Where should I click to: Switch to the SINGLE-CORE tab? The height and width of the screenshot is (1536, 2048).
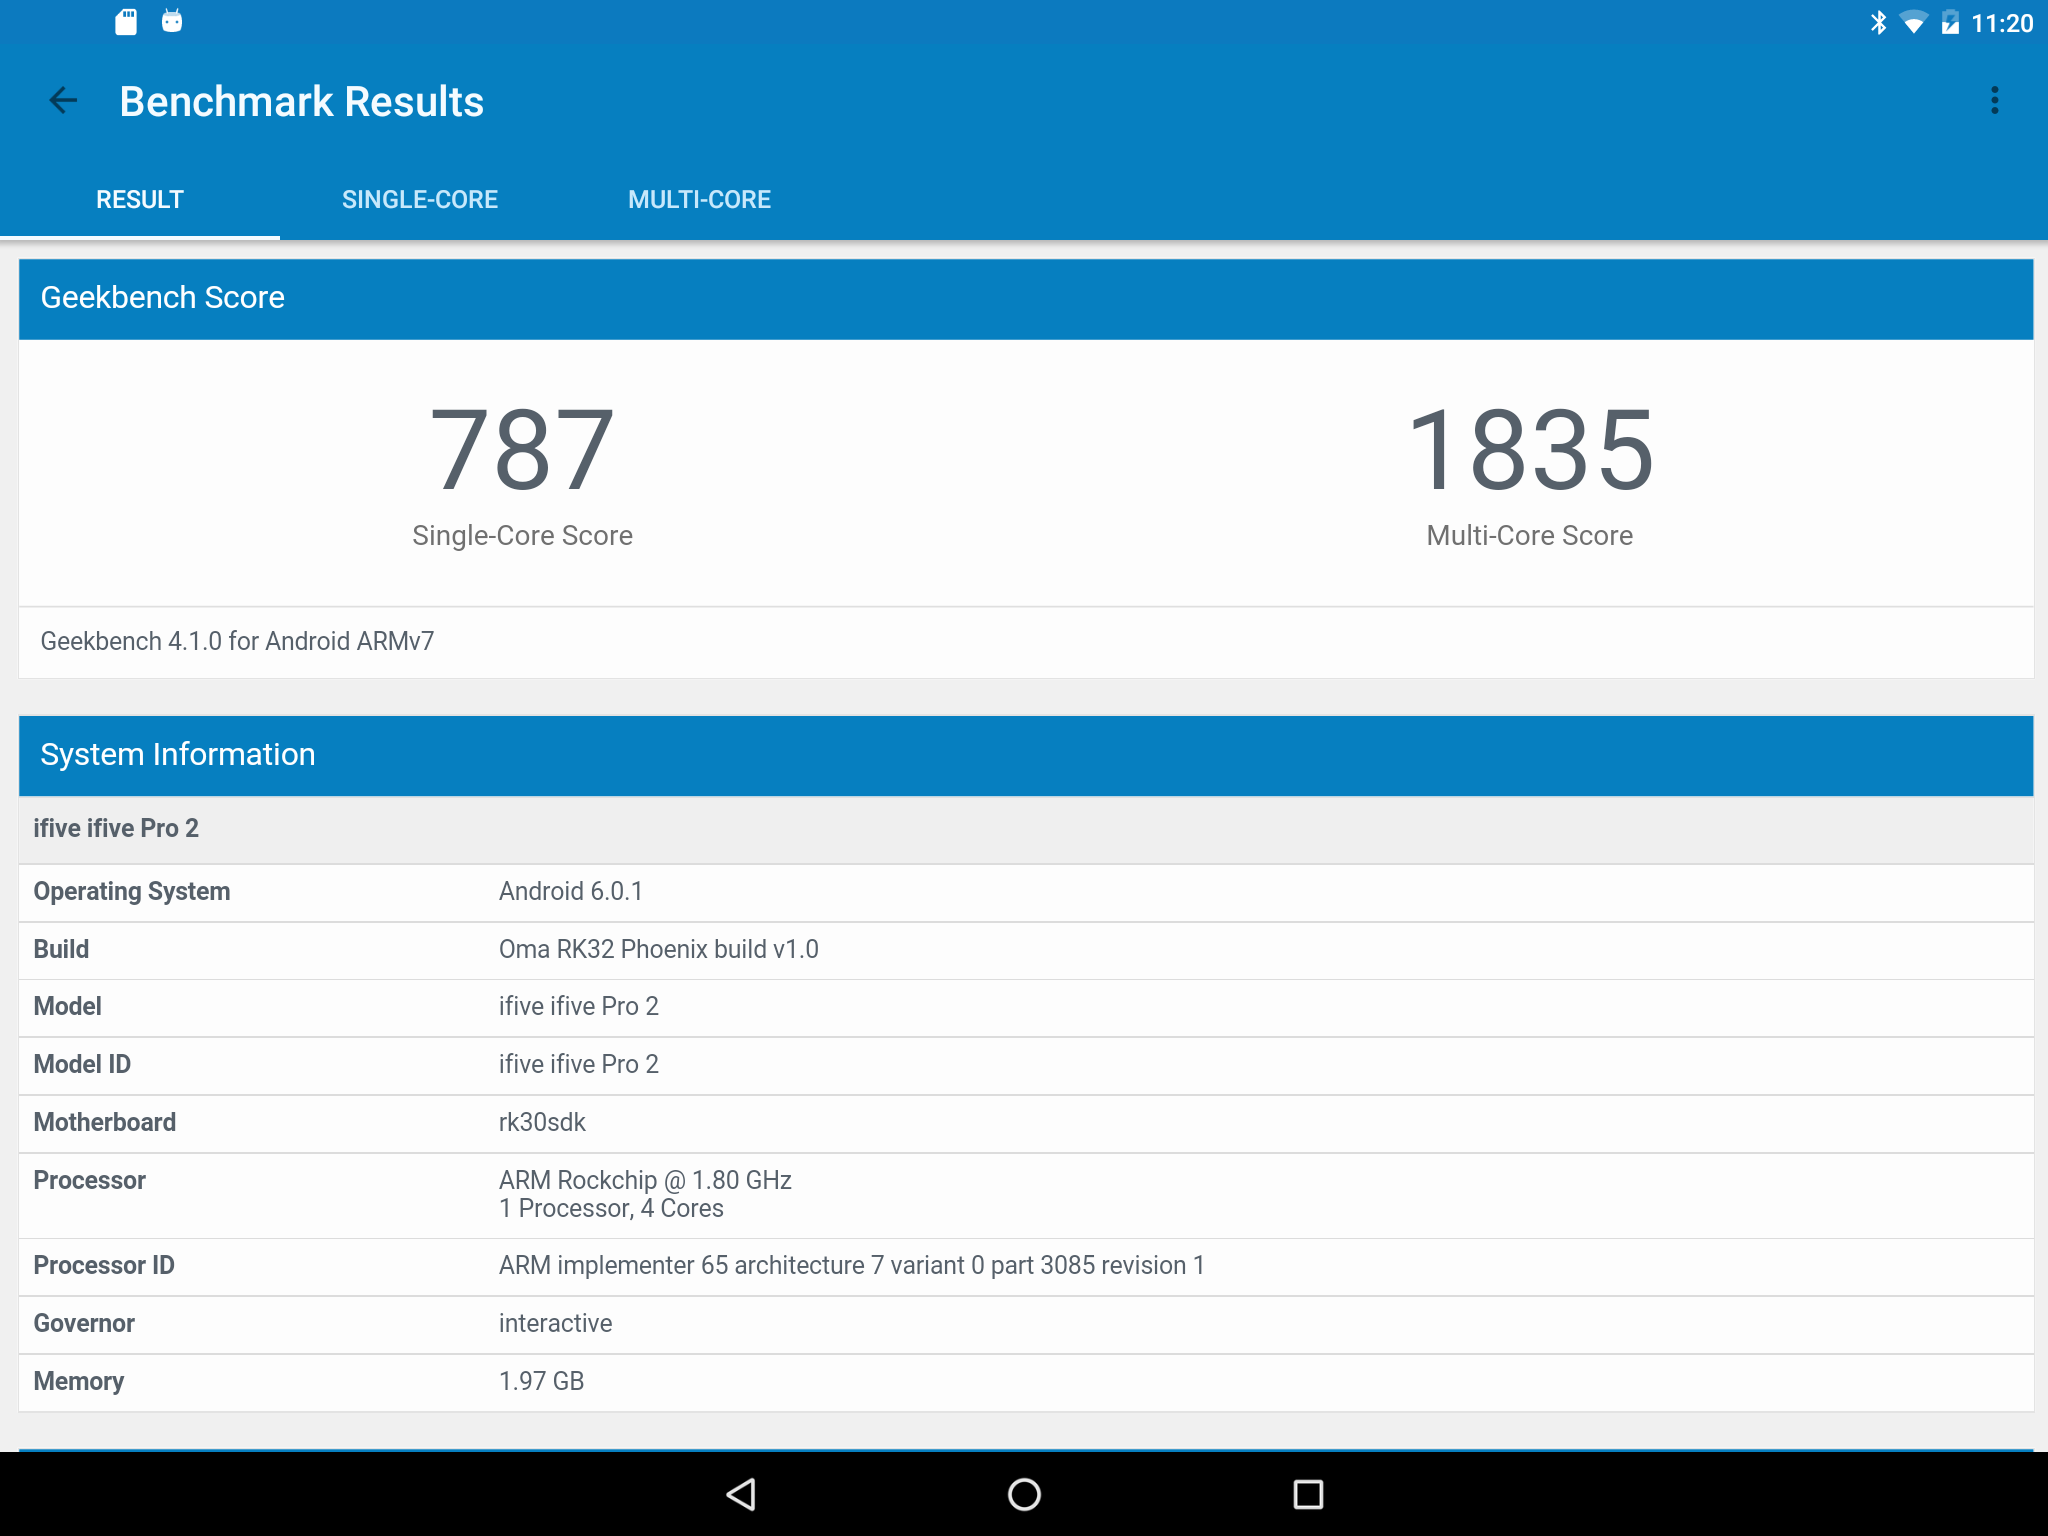420,199
